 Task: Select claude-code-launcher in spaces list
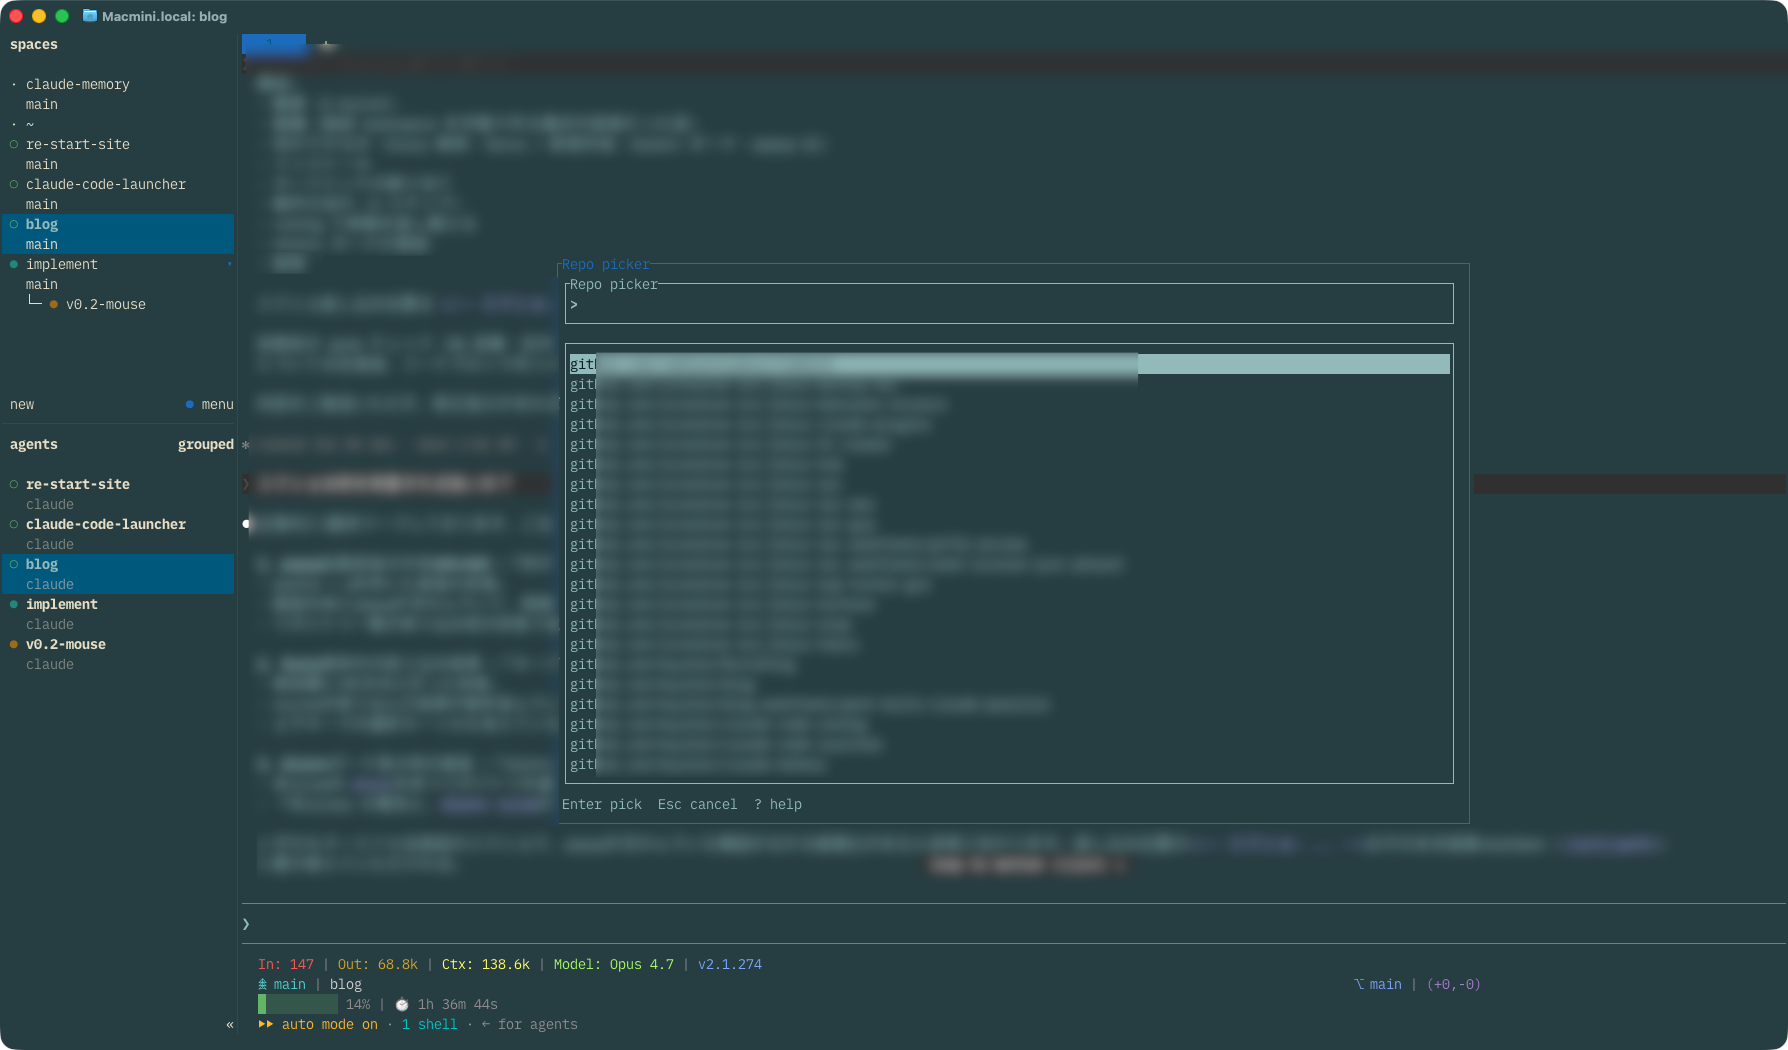[x=105, y=184]
